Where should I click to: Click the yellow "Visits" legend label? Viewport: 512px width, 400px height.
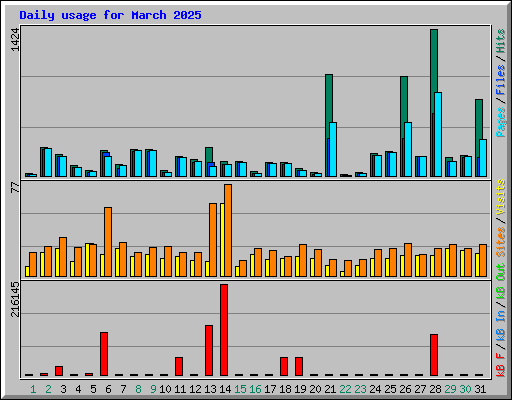pos(501,197)
